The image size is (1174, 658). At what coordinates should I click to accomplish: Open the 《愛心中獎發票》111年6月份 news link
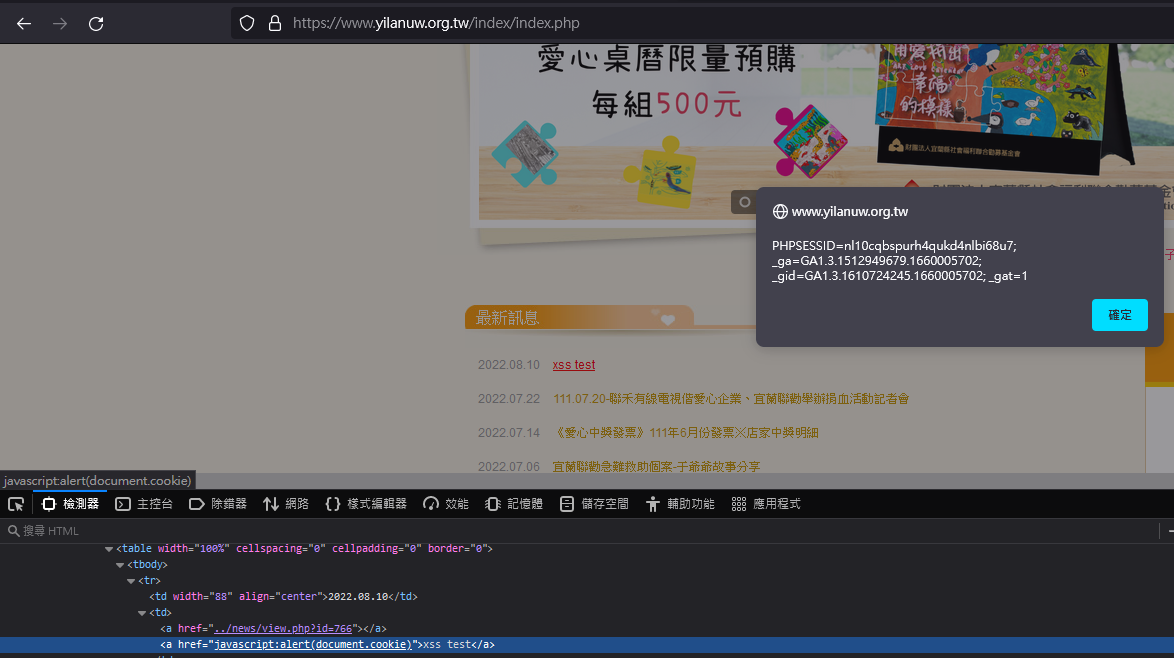[685, 433]
